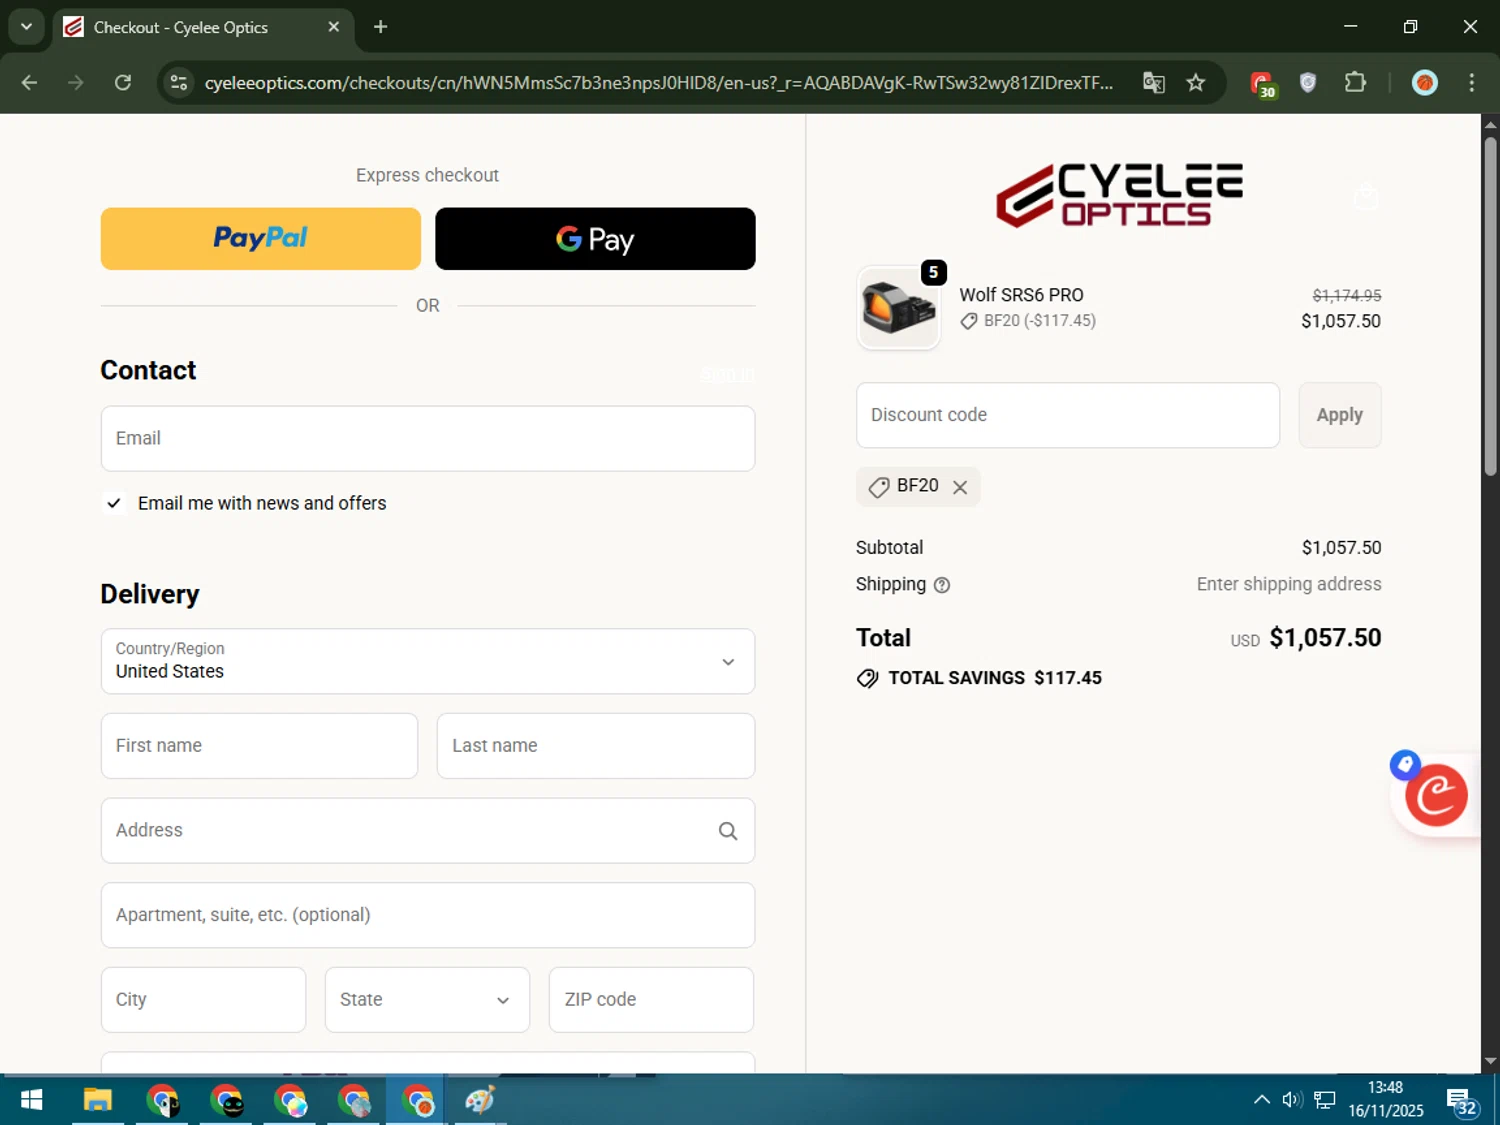
Task: Click the network icon in the tray
Action: click(1325, 1100)
